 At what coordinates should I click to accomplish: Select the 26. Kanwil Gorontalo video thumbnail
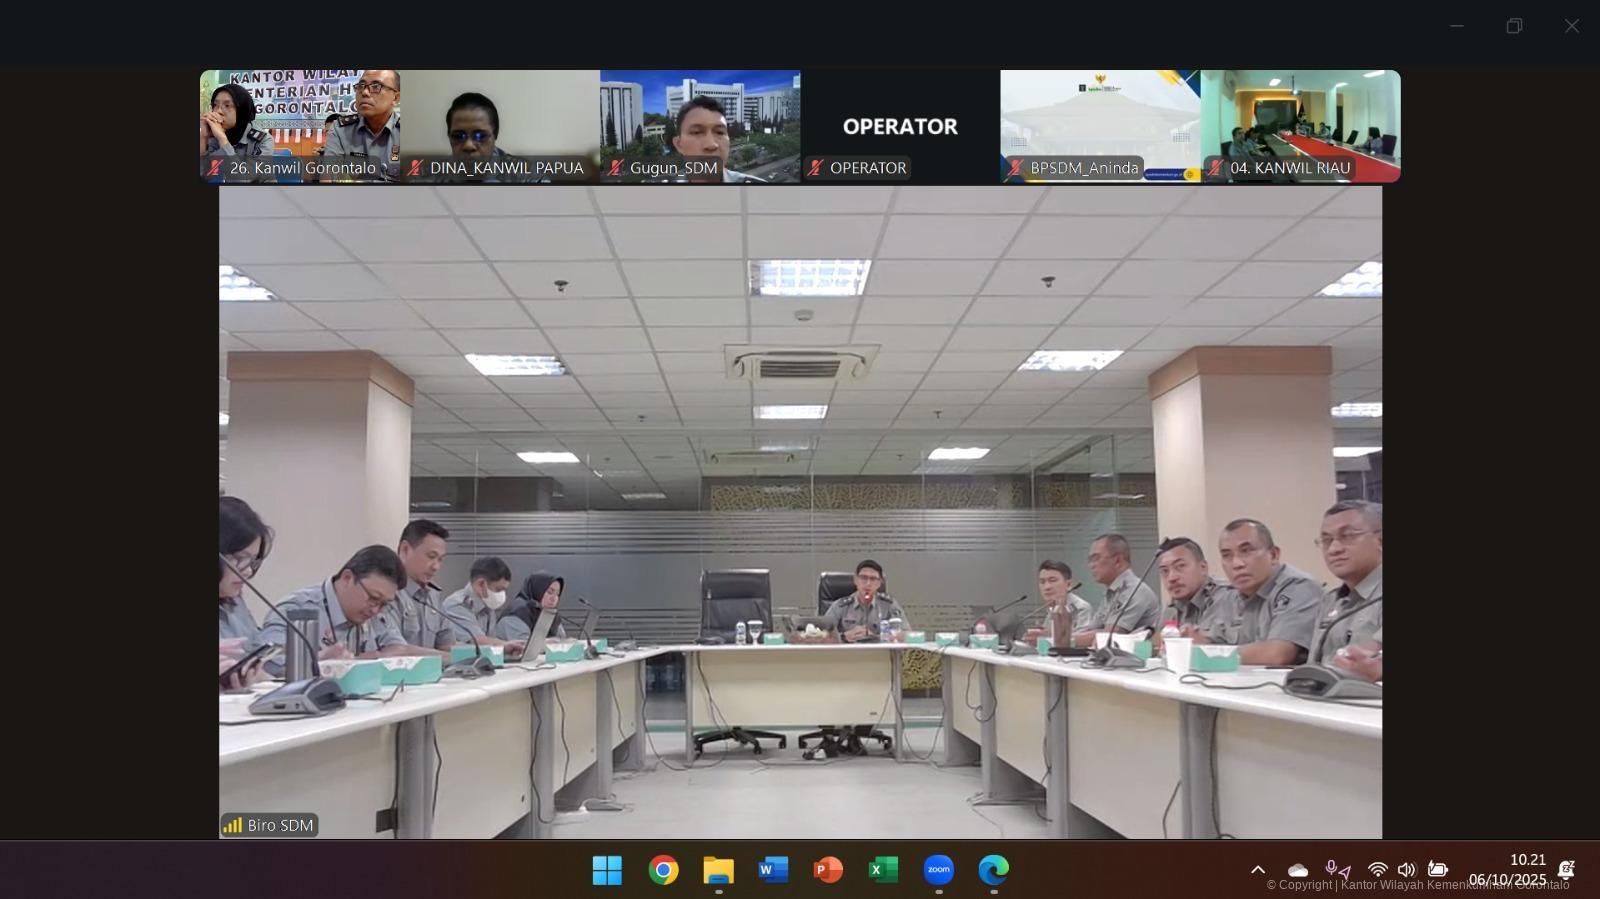pos(300,125)
